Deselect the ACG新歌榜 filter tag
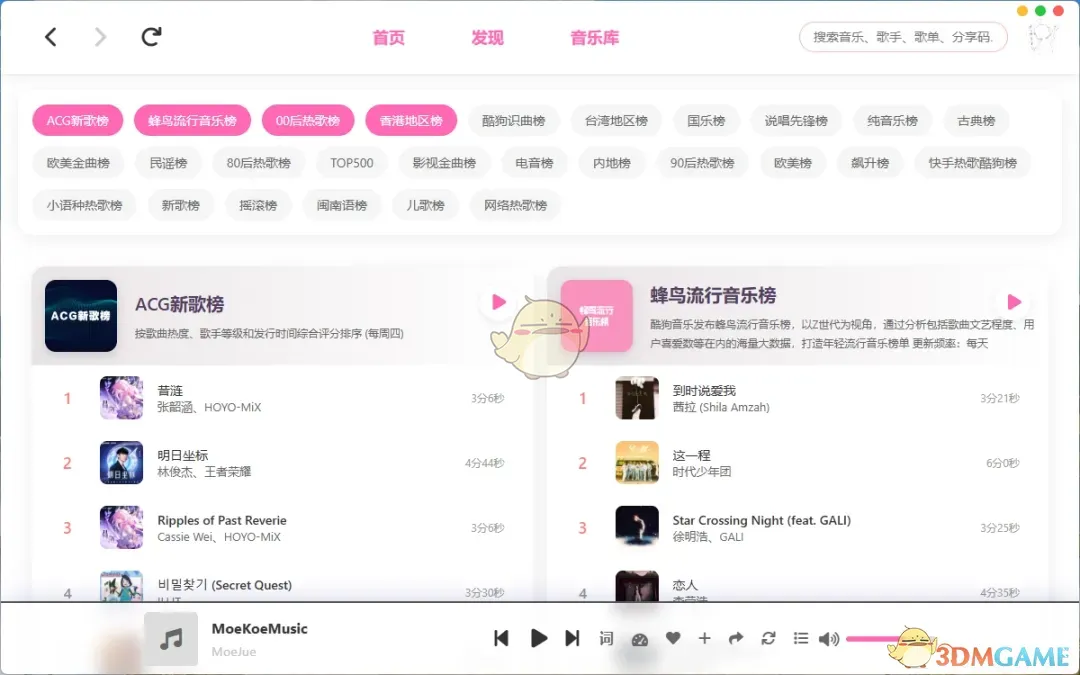This screenshot has width=1080, height=675. click(77, 119)
